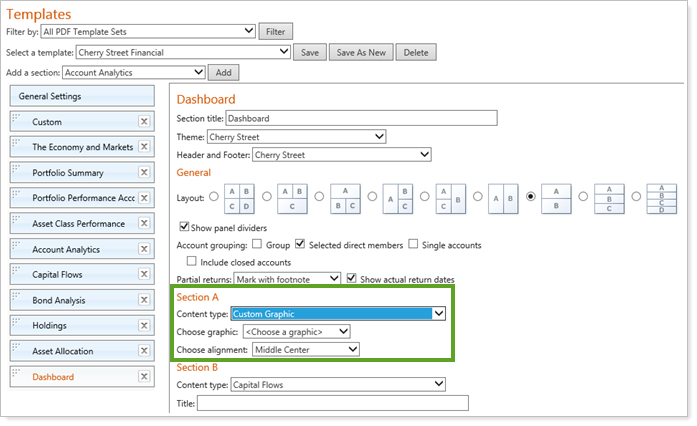Remove the Bond Analysis section
The image size is (697, 426).
tap(144, 300)
